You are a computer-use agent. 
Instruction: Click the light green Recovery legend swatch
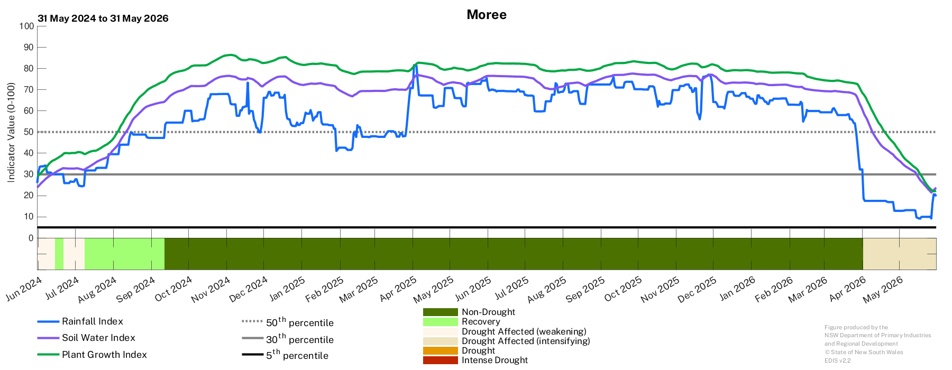click(x=440, y=321)
